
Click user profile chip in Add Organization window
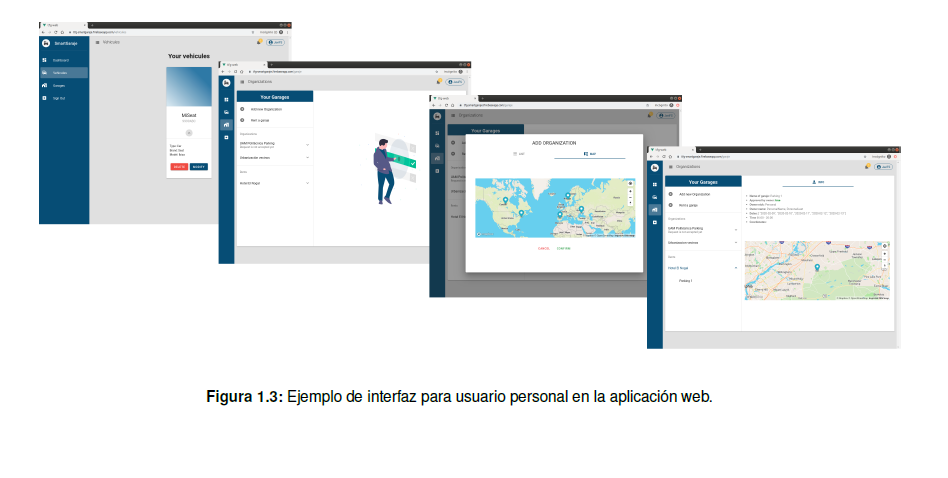(666, 115)
